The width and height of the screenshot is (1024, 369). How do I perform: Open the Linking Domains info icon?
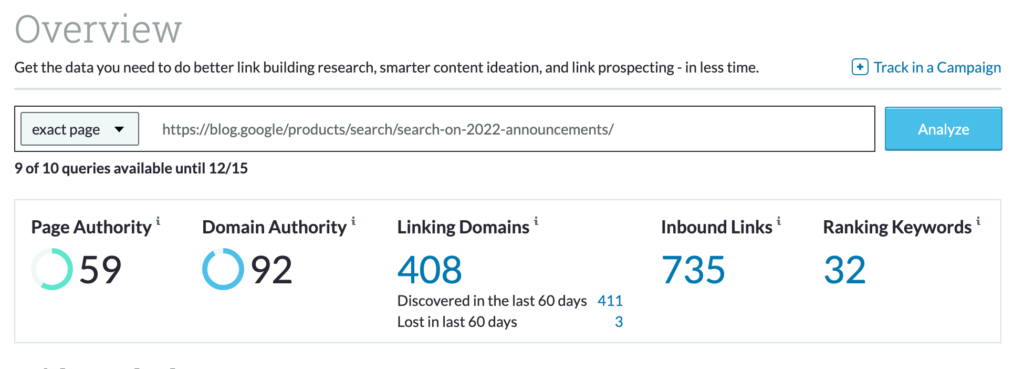536,221
